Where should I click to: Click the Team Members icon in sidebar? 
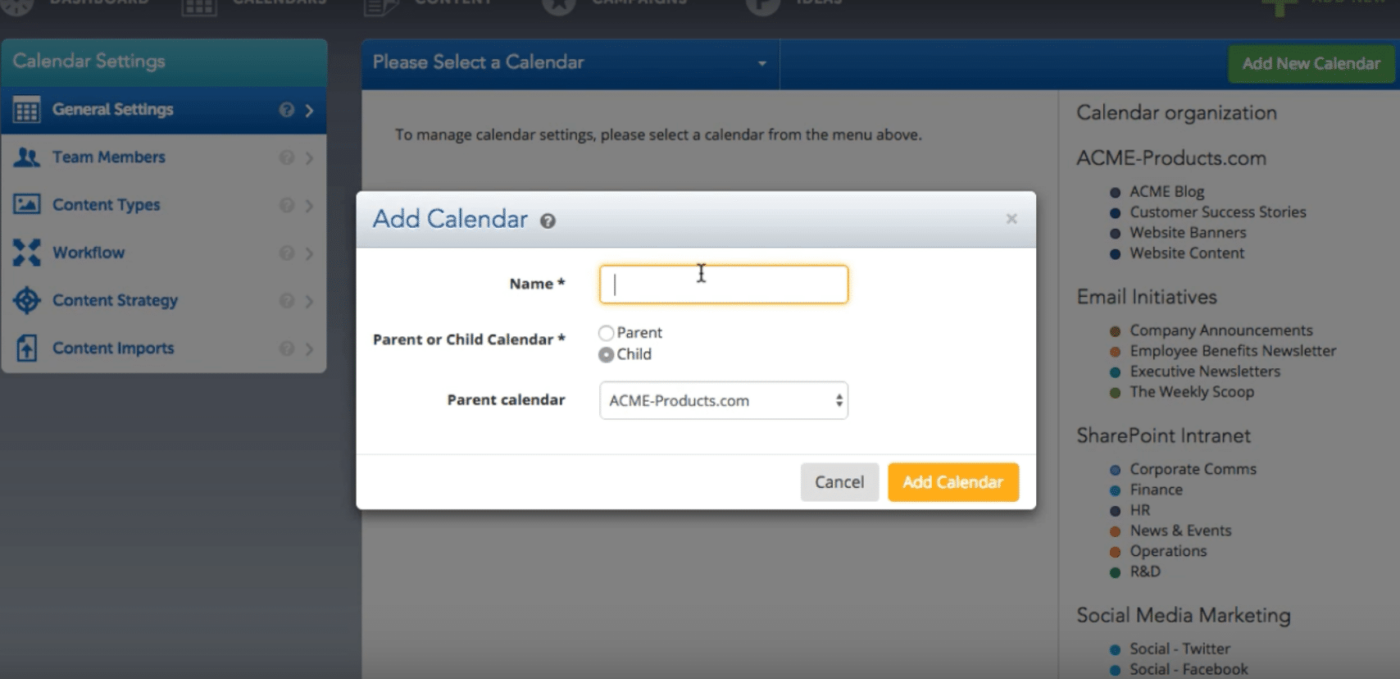pos(27,157)
